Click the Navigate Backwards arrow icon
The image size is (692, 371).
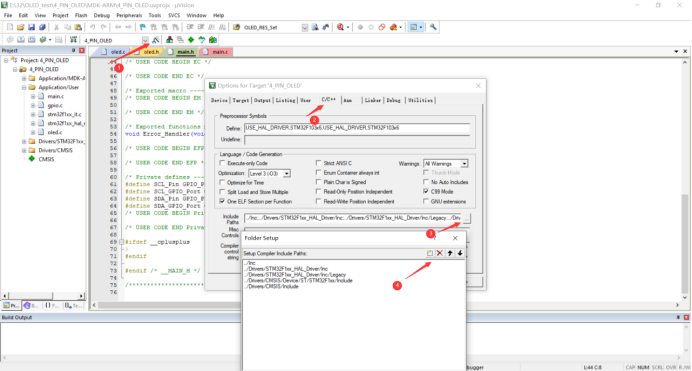click(x=118, y=27)
